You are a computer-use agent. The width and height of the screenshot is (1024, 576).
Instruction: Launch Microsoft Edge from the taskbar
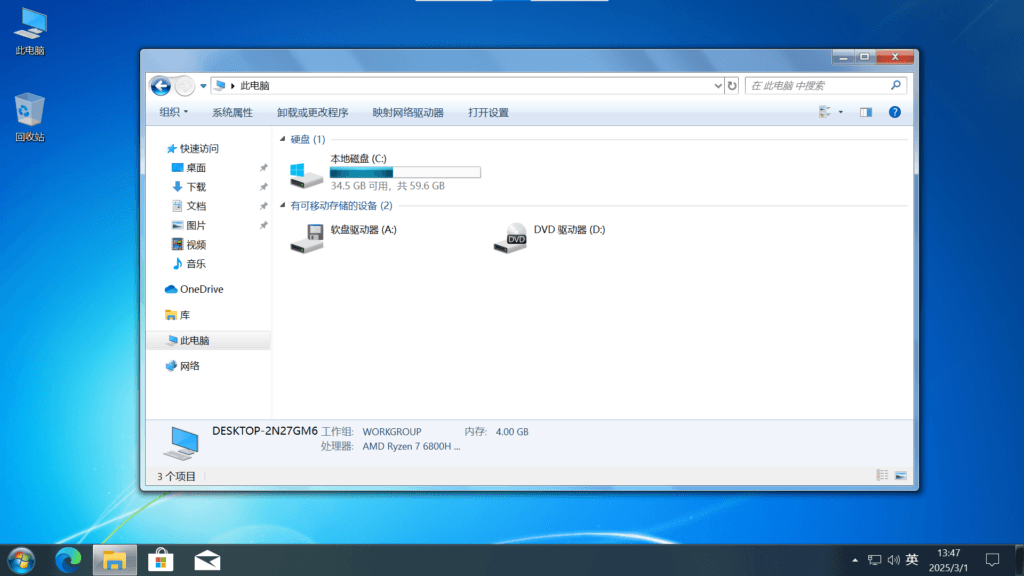tap(66, 560)
